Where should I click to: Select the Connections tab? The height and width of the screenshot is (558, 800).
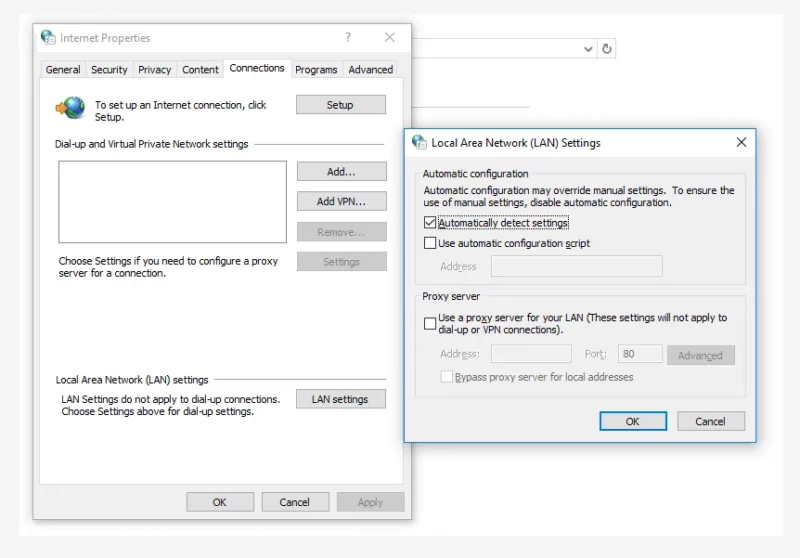click(257, 68)
